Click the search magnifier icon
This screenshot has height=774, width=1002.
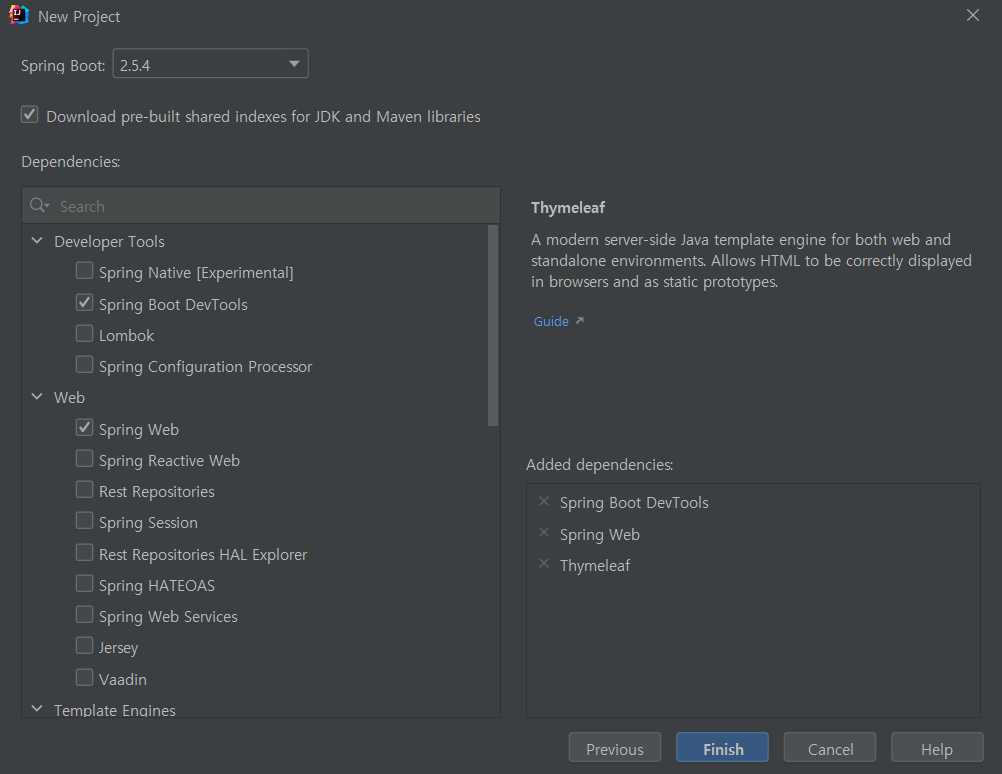tap(39, 205)
